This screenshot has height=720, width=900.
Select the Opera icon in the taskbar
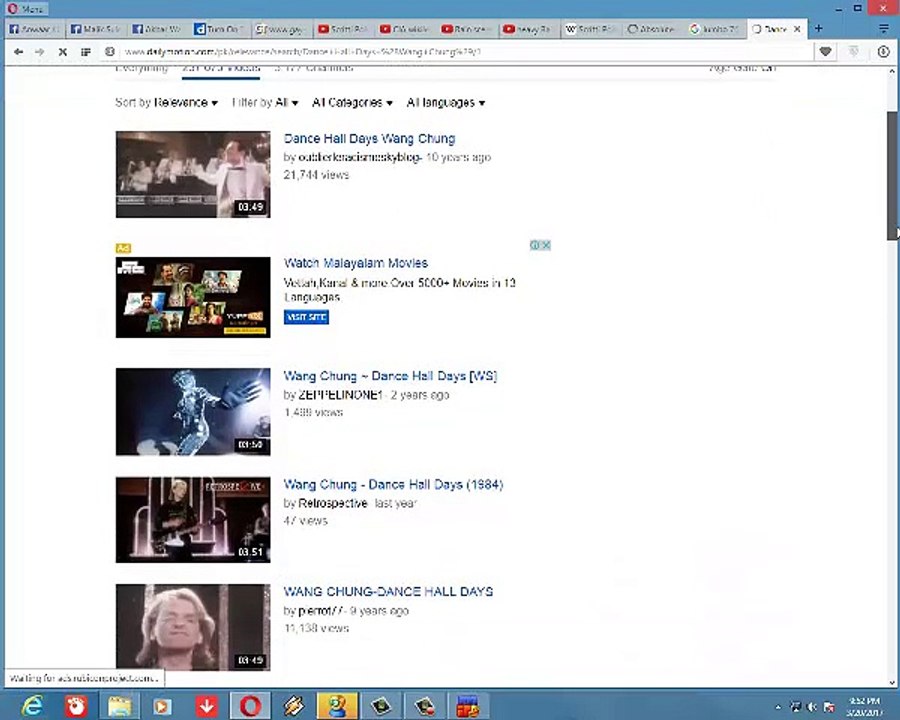point(250,706)
